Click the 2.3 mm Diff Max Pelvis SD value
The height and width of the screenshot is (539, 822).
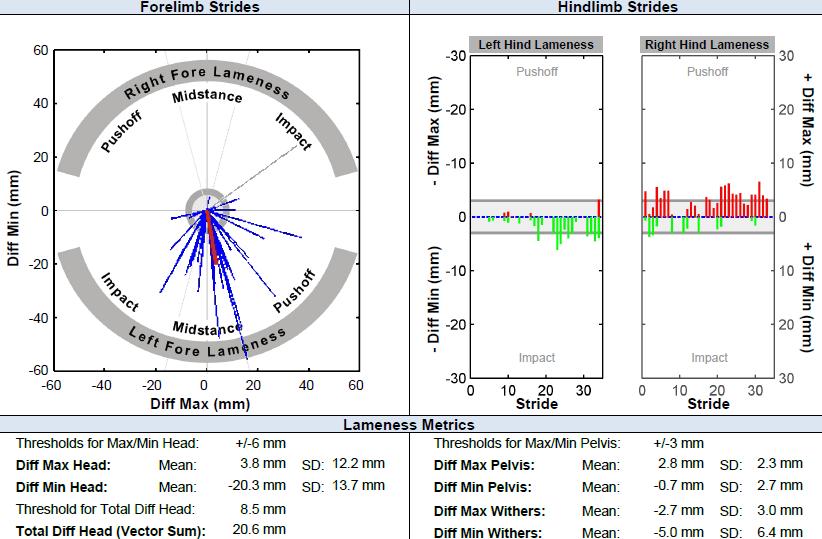coord(780,463)
